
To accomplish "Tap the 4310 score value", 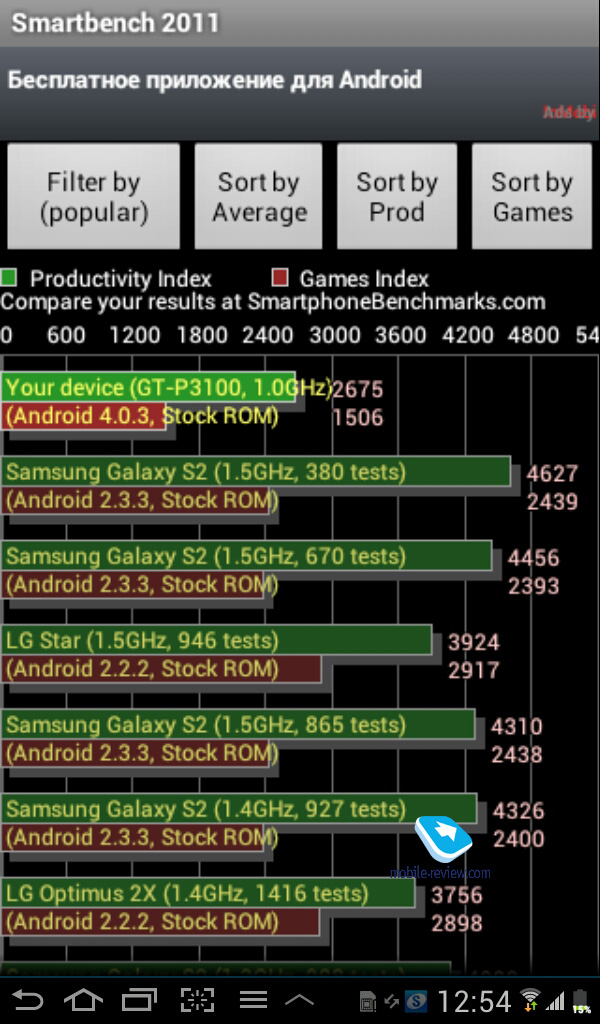I will click(x=517, y=726).
